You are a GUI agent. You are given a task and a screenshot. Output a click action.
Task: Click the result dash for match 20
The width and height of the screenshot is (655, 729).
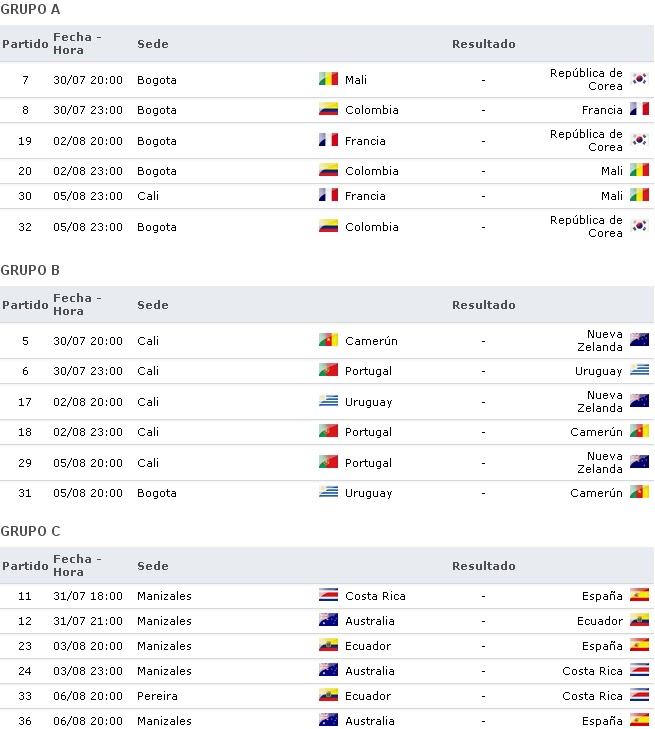483,171
